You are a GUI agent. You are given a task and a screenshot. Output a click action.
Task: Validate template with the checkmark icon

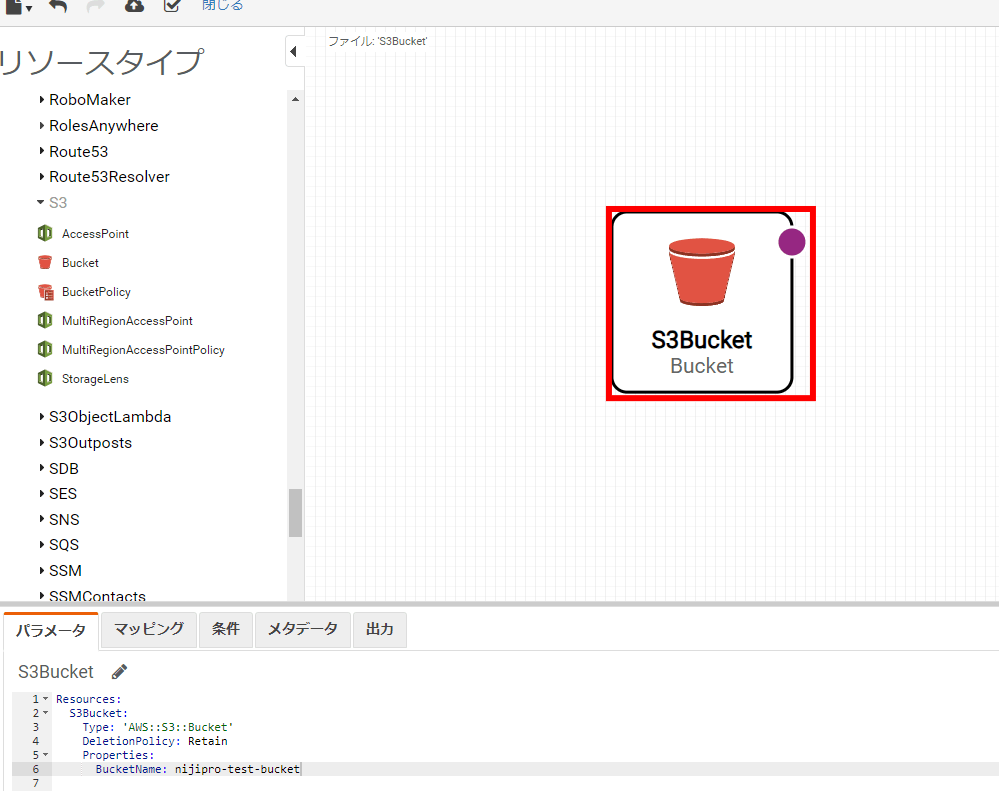tap(172, 6)
